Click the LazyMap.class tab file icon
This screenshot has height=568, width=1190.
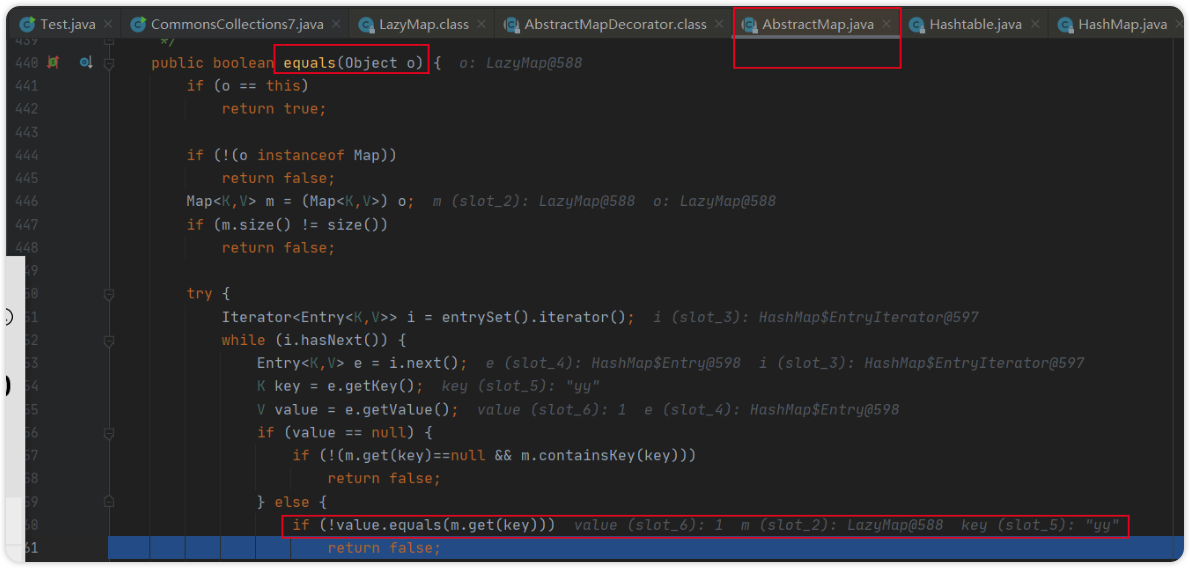(x=366, y=23)
